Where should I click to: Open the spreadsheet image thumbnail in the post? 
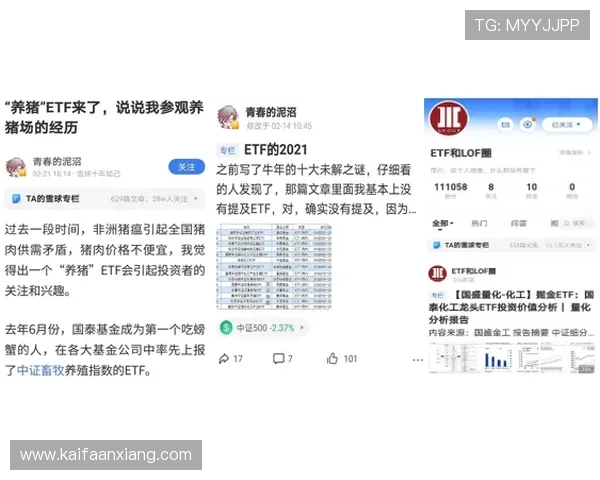click(x=274, y=267)
